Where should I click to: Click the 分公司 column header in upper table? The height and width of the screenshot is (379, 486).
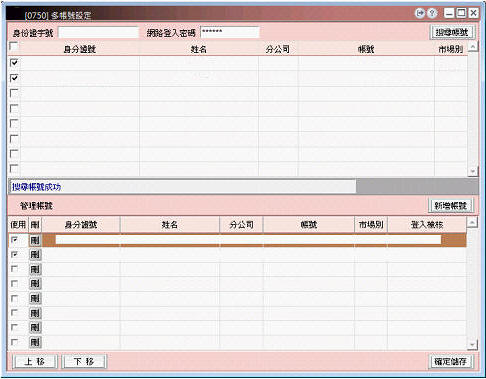coord(278,49)
